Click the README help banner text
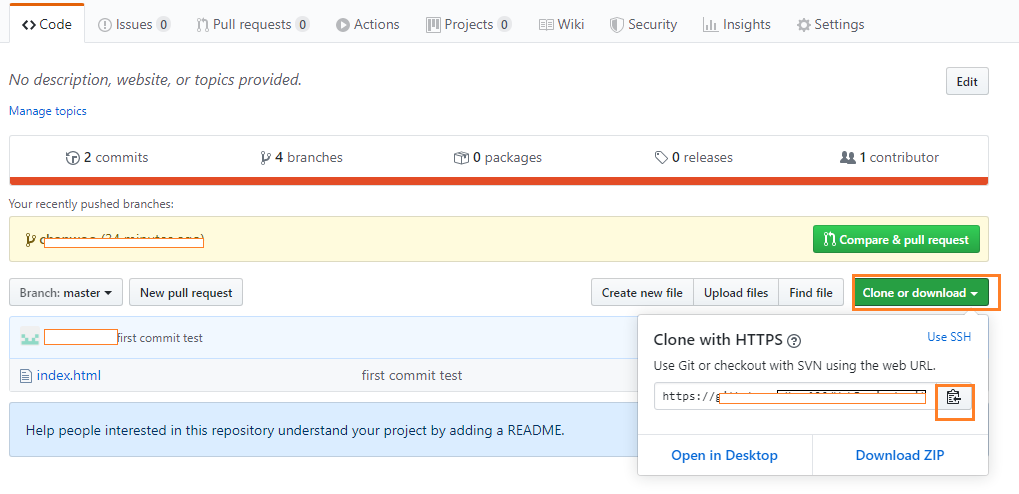 point(295,430)
